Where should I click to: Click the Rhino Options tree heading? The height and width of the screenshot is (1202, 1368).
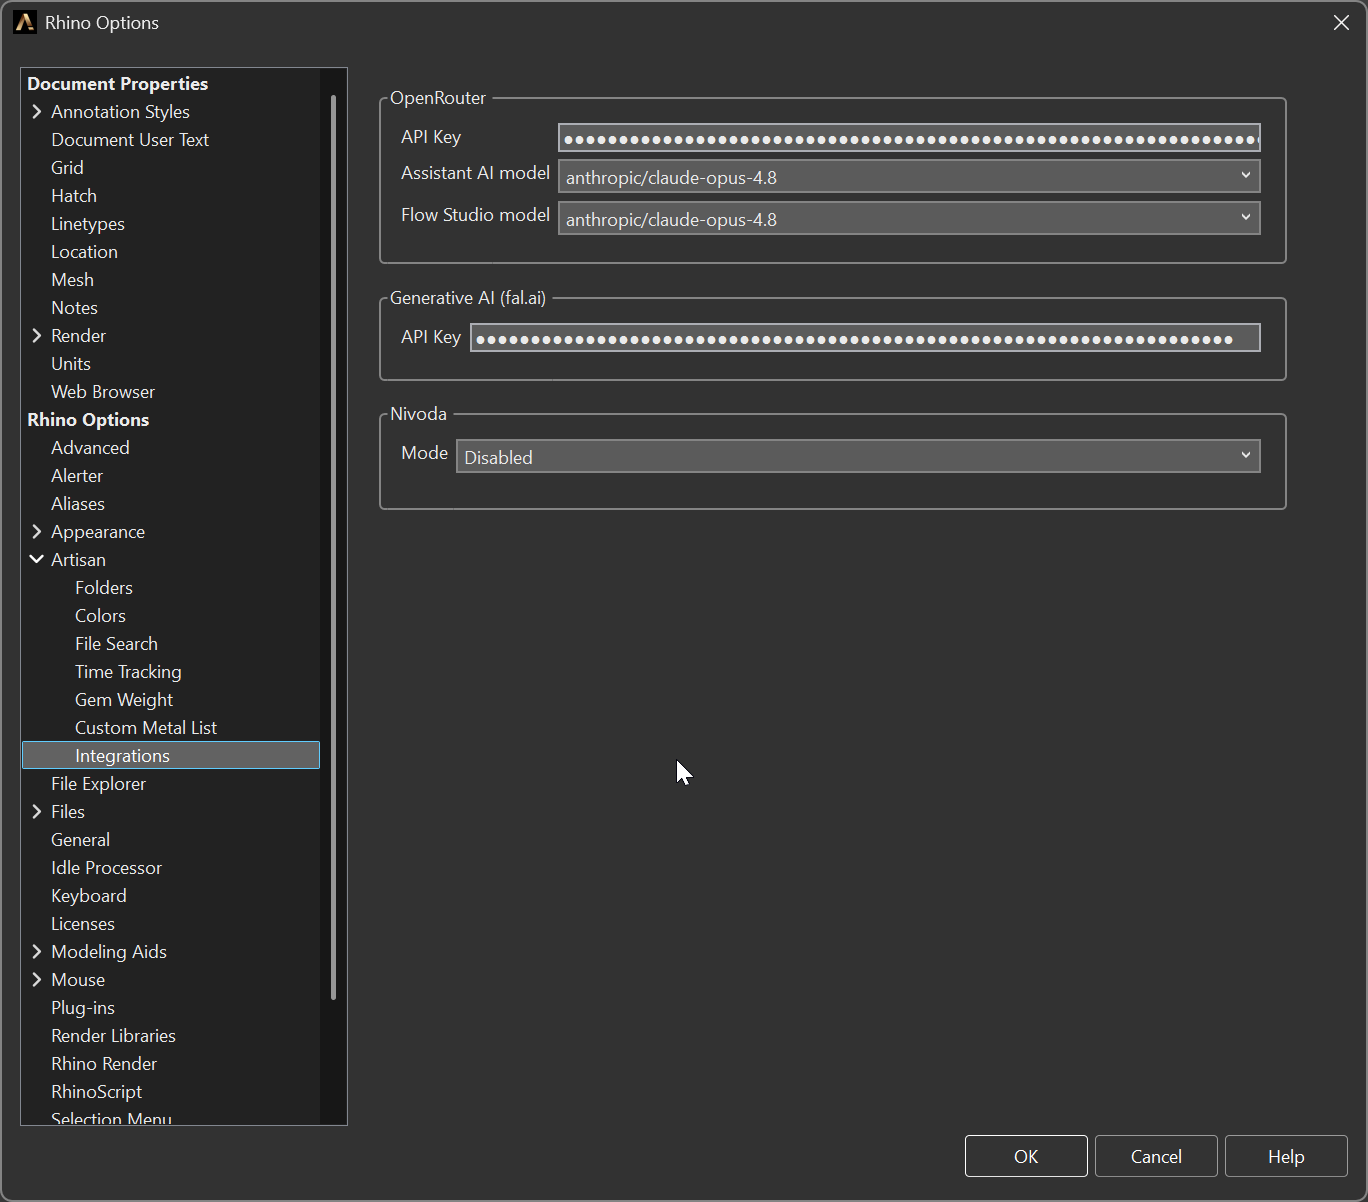coord(88,420)
